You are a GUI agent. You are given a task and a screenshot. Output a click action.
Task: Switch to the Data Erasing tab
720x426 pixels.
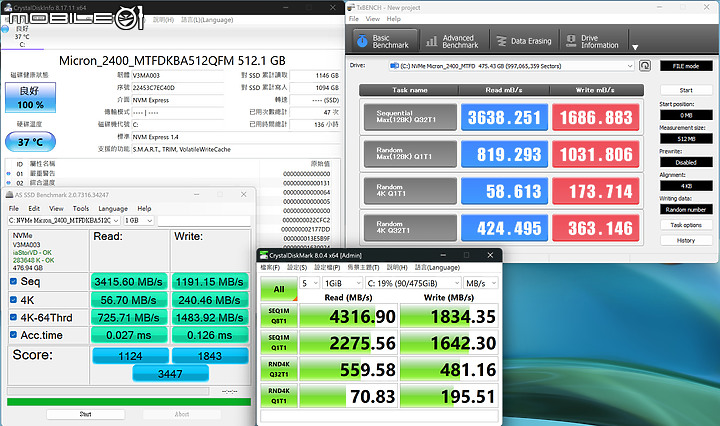pos(524,41)
